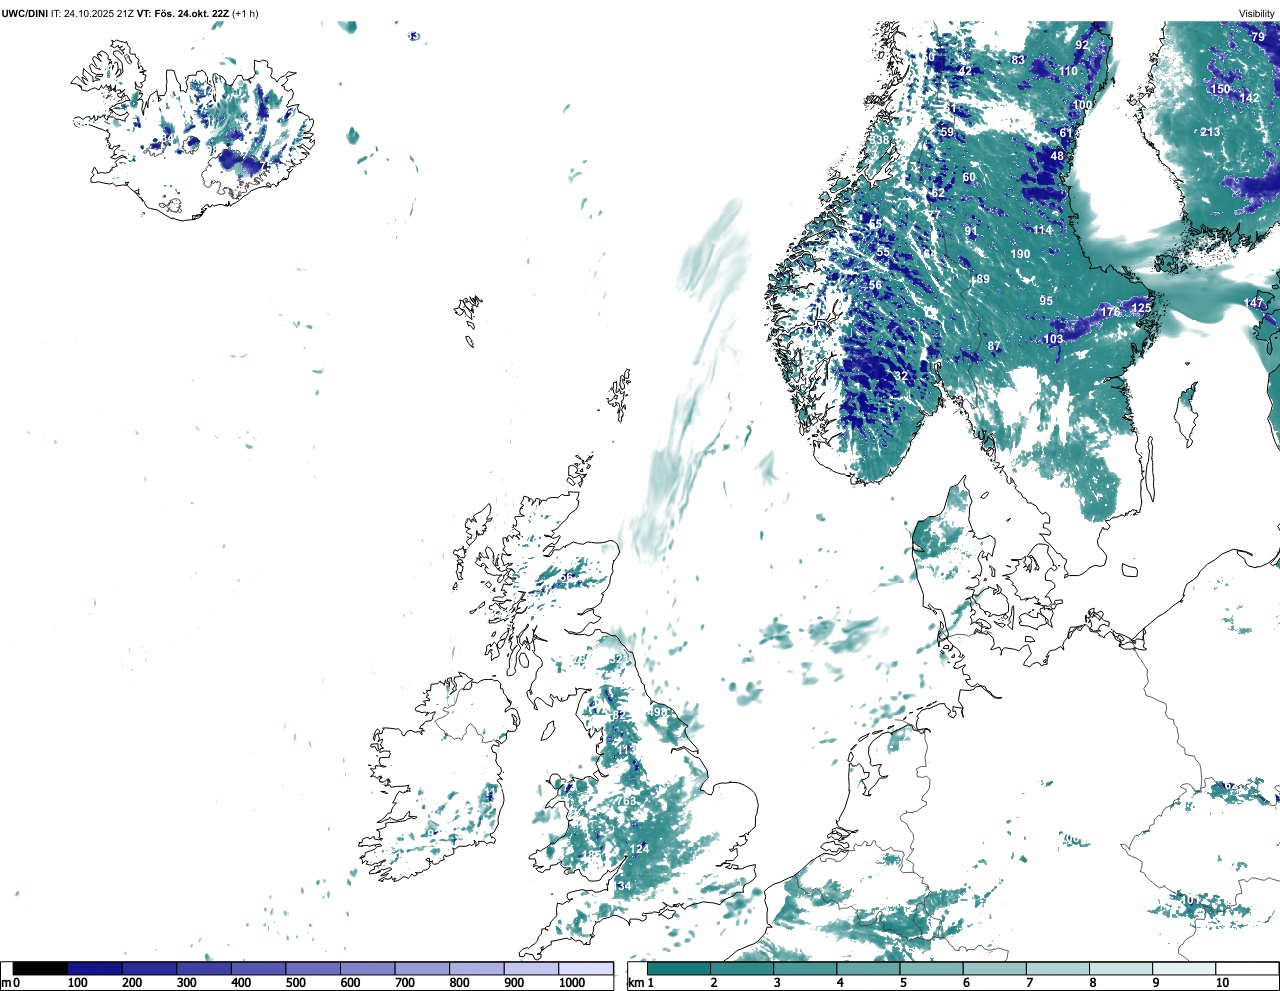Click the '103' visibility value in Sweden

tap(1054, 340)
